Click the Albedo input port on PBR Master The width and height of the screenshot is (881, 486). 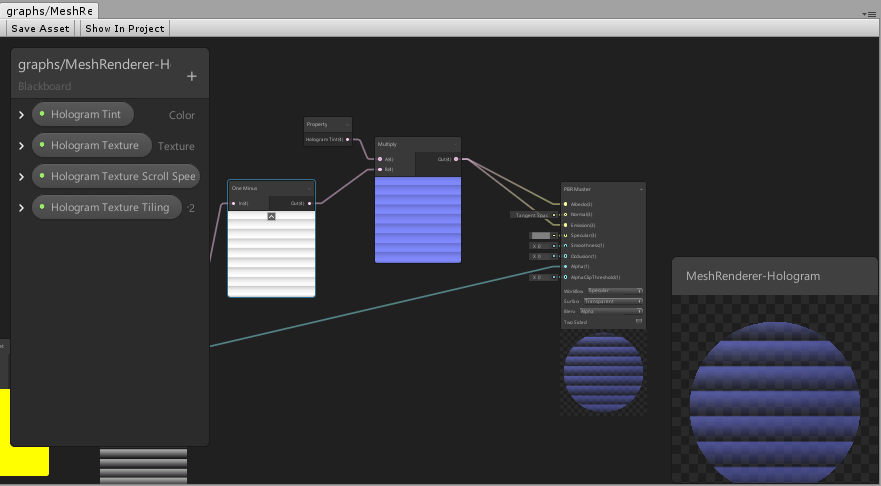(x=565, y=204)
